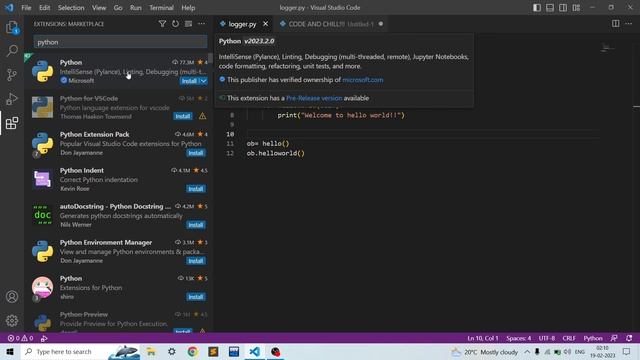Select Python language mode in status bar

pos(593,338)
